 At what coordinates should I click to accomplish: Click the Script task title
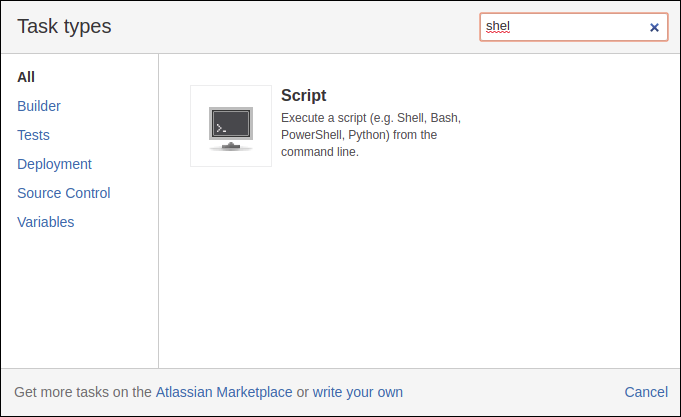coord(304,96)
